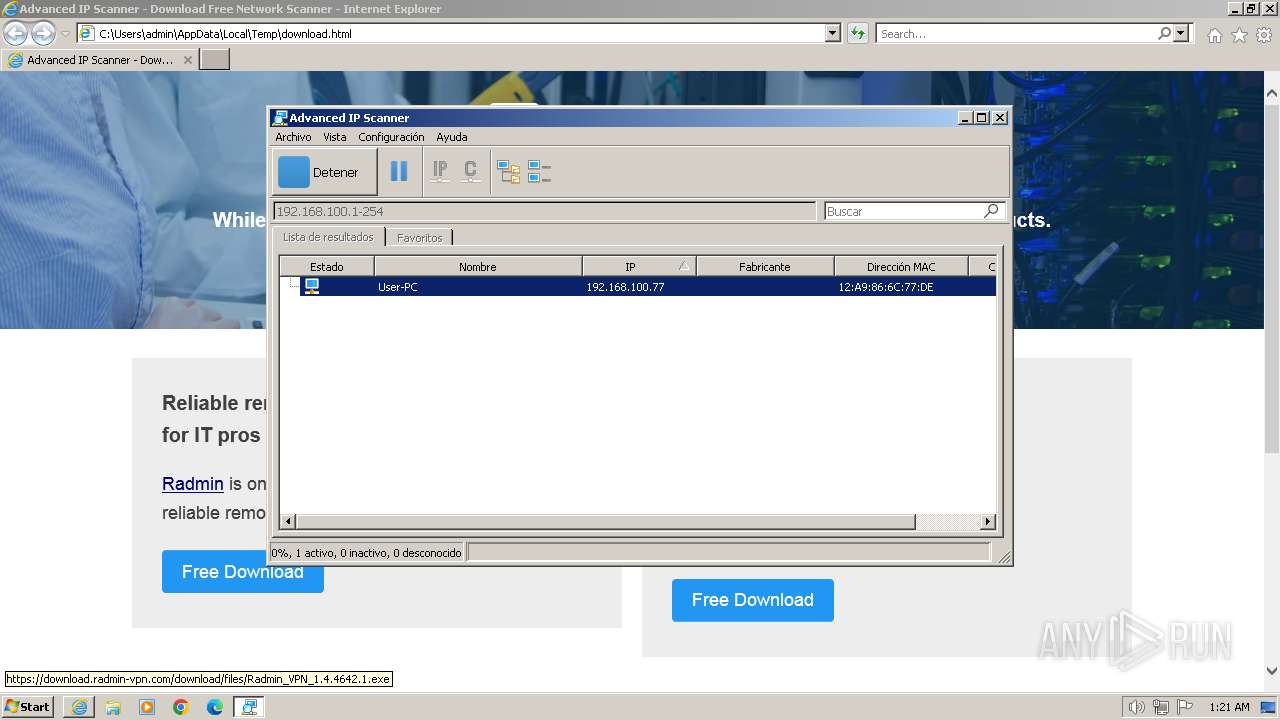
Task: Open IE Favorites star icon
Action: coord(1239,35)
